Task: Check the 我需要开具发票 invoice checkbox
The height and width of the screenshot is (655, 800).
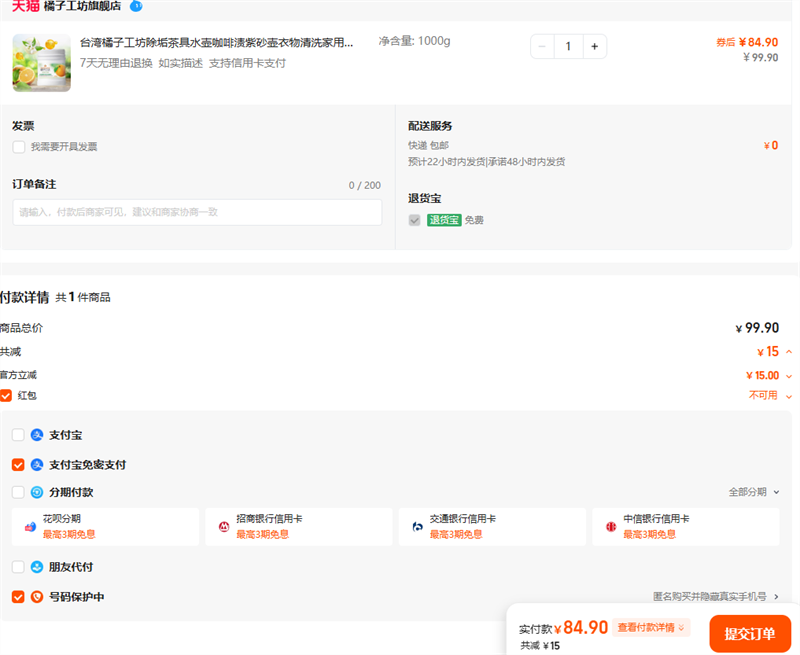Action: tap(19, 147)
